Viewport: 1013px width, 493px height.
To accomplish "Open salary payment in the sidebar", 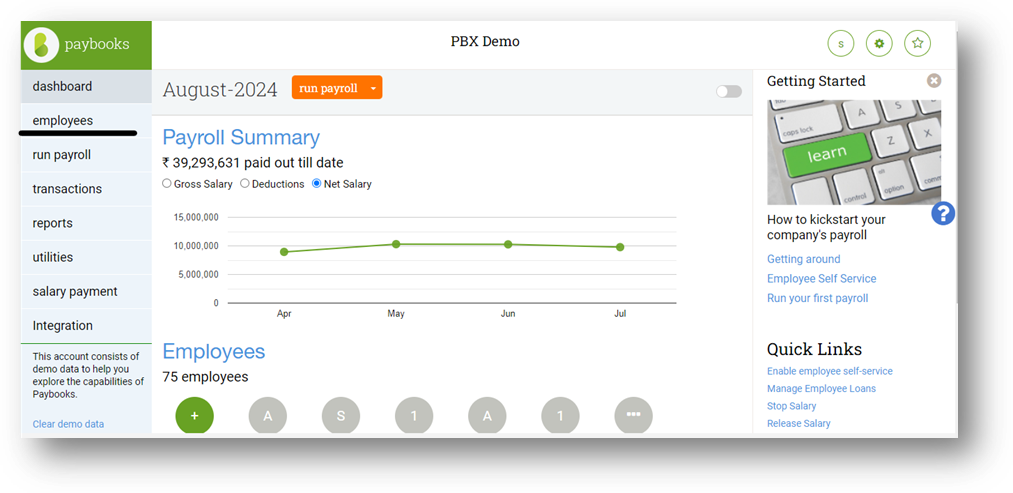I will (x=87, y=291).
